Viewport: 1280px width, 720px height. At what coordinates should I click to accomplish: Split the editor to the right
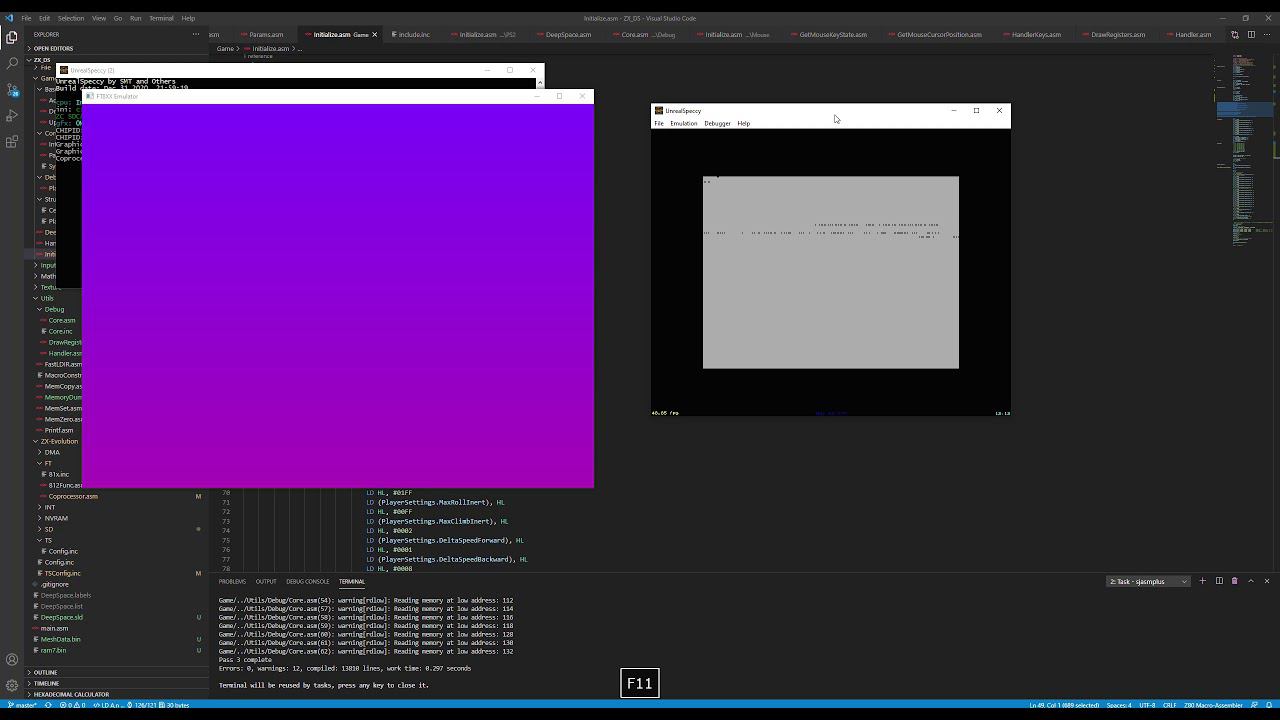[1251, 35]
